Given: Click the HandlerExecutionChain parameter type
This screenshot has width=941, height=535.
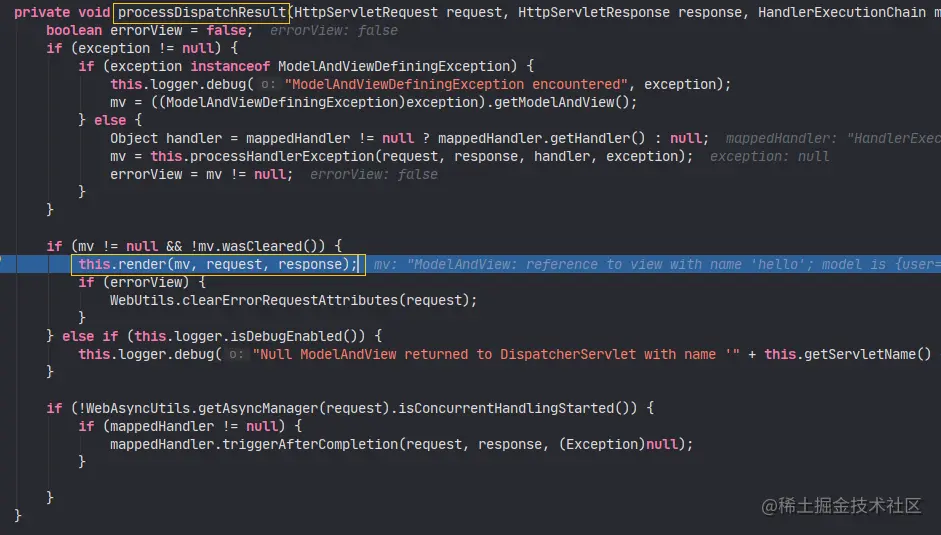Looking at the screenshot, I should click(x=841, y=12).
